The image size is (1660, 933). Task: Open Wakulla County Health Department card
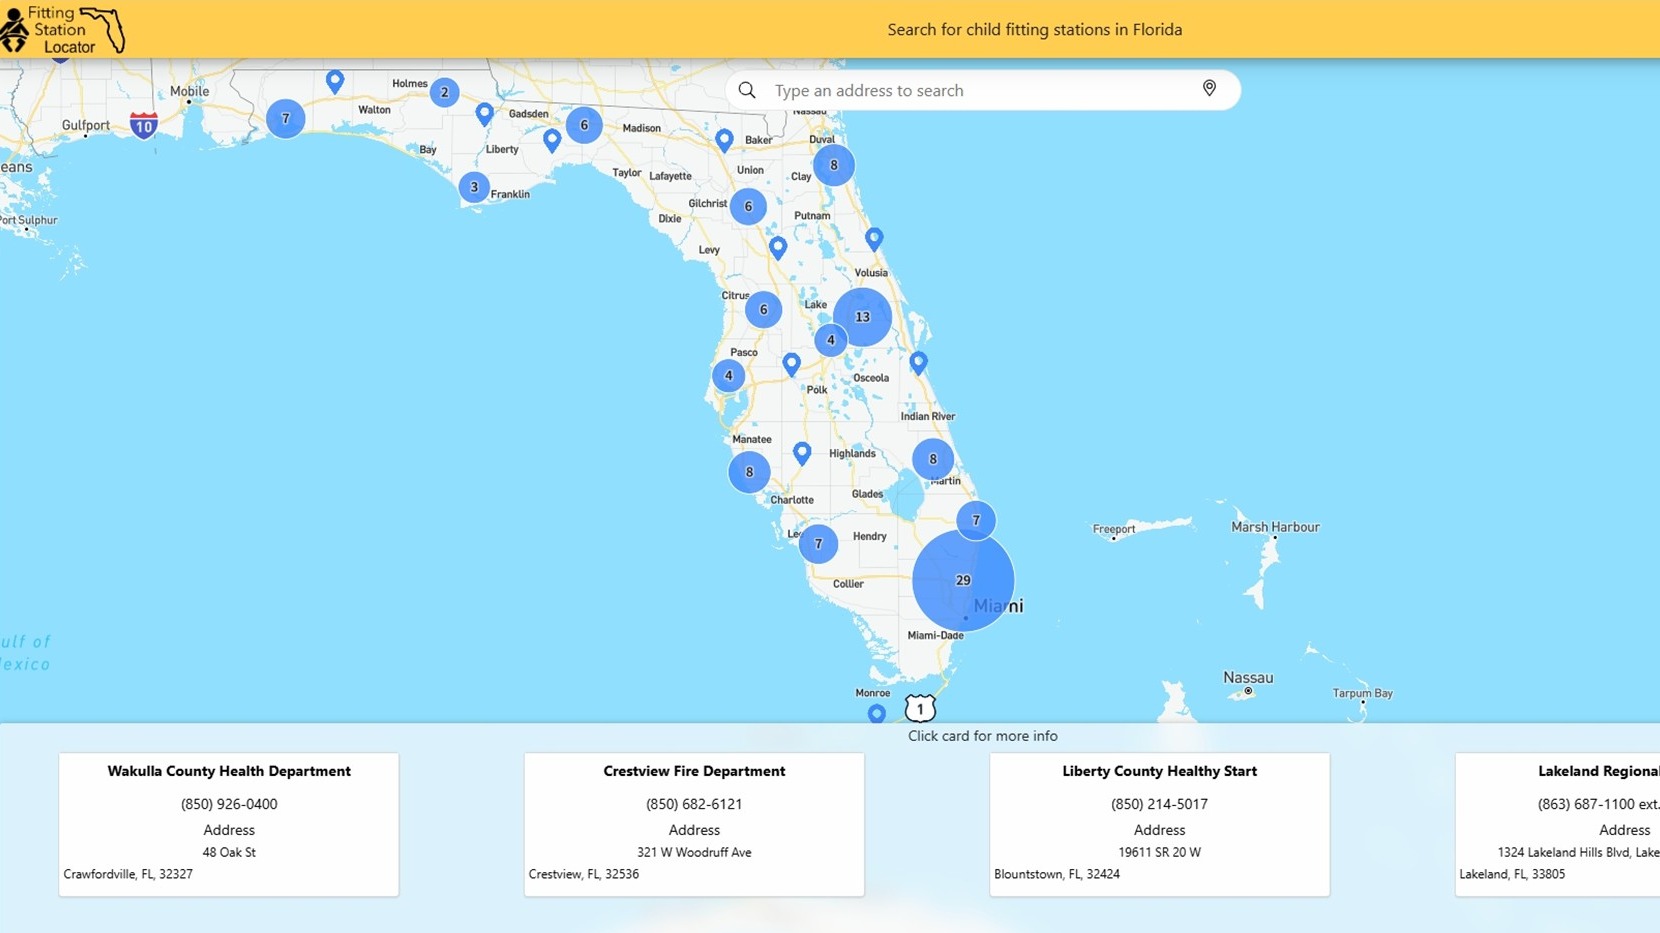[x=229, y=824]
